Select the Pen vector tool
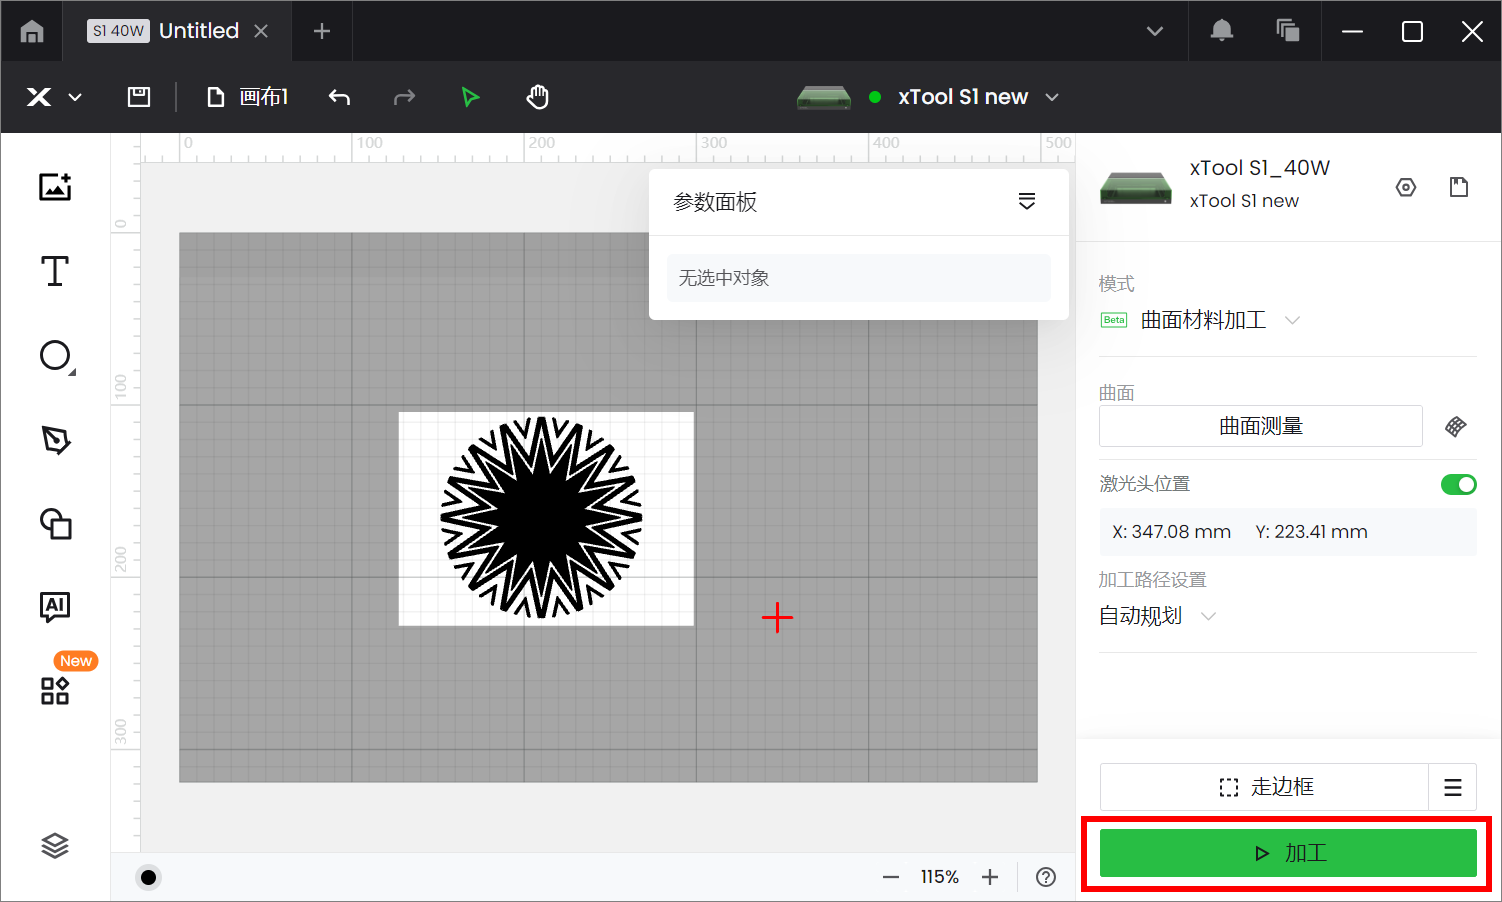The height and width of the screenshot is (902, 1502). pos(55,440)
